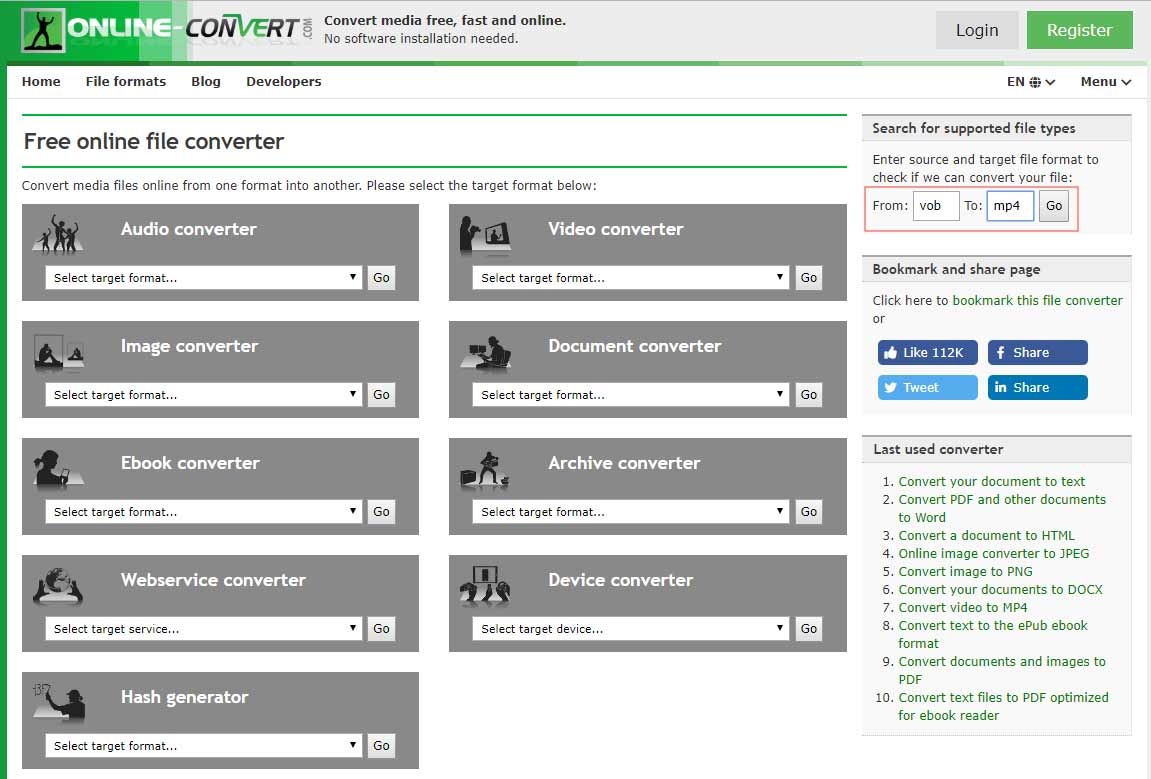Open the Convert video to MP4 link
The image size is (1151, 779).
click(962, 607)
